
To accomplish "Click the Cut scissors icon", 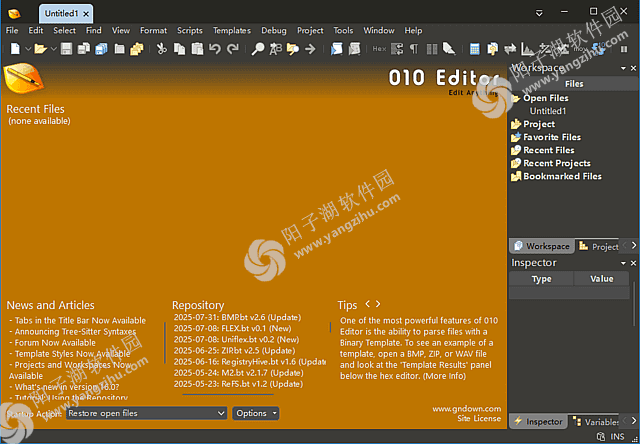I will 162,49.
